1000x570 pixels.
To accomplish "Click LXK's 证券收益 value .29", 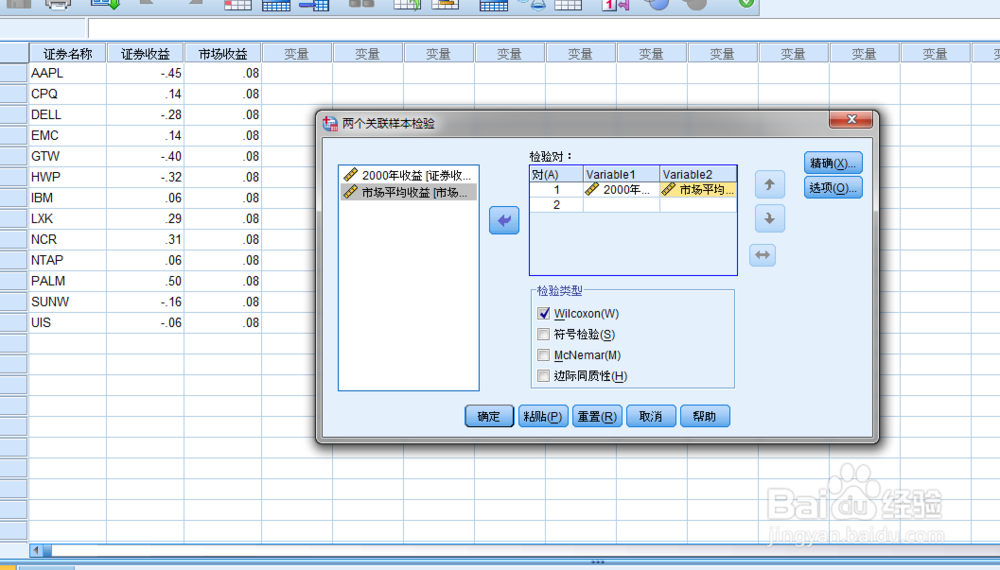I will 145,219.
